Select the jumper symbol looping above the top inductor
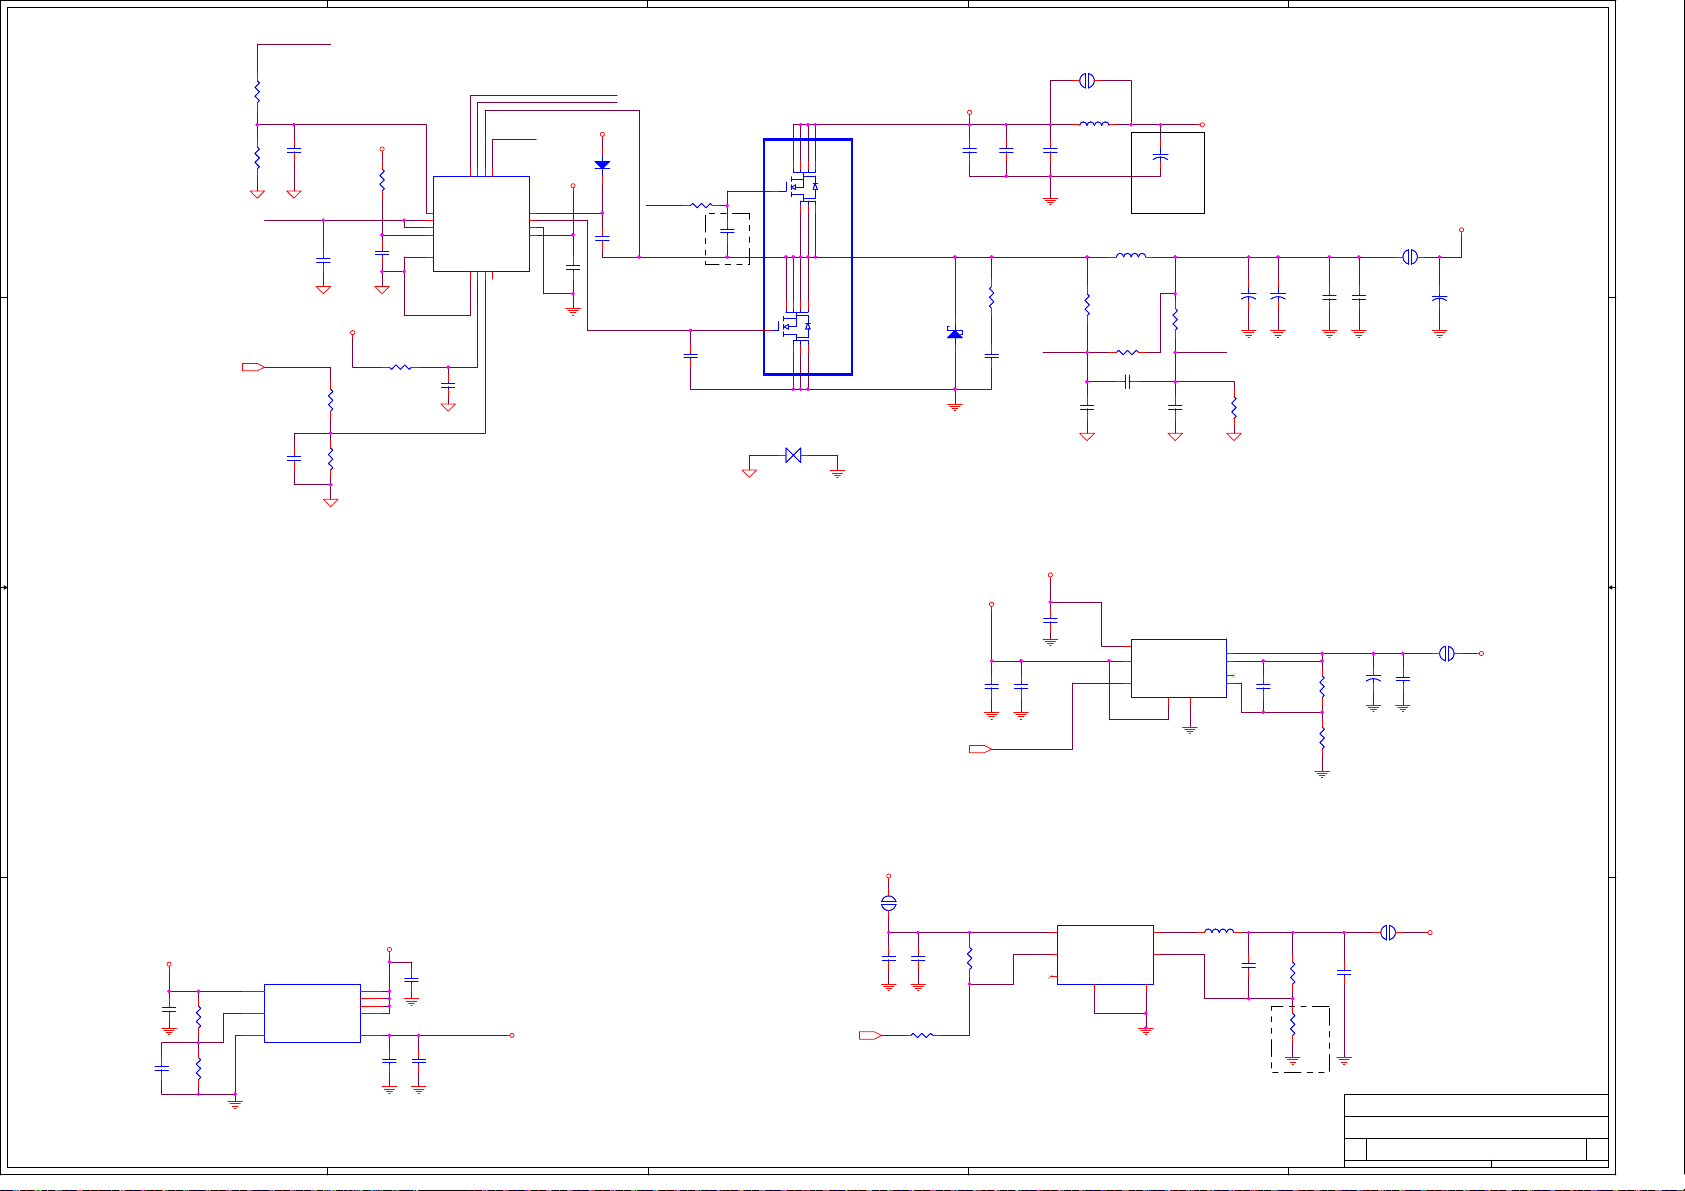This screenshot has width=1685, height=1191. pyautogui.click(x=1088, y=80)
